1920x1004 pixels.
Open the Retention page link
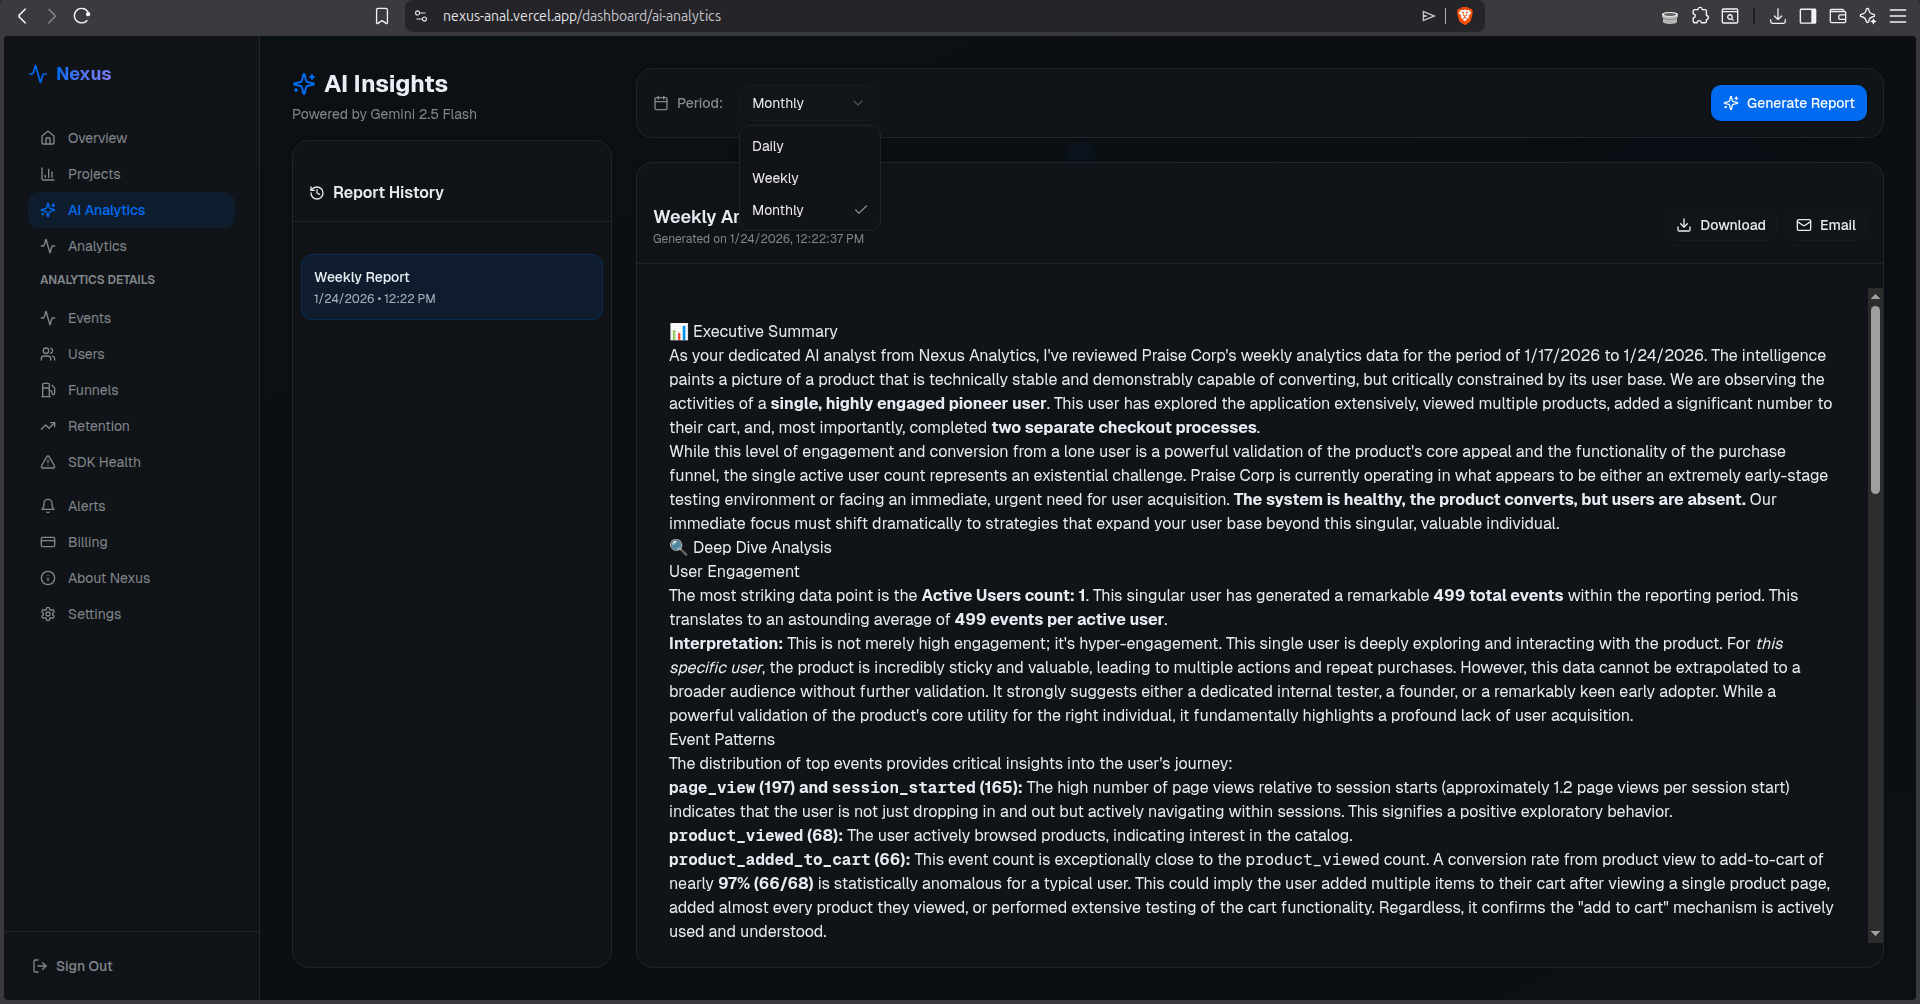pos(132,426)
